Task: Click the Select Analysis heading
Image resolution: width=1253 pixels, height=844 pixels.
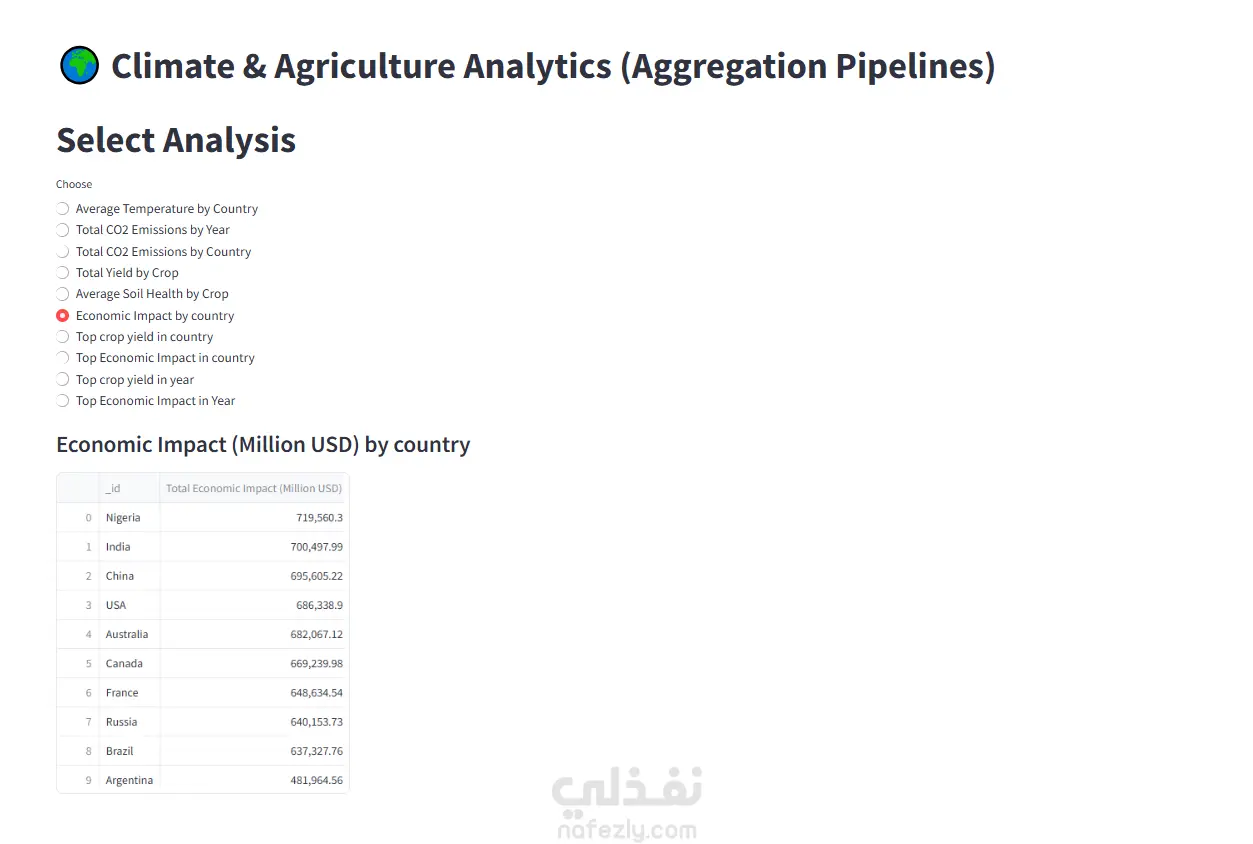Action: (x=176, y=140)
